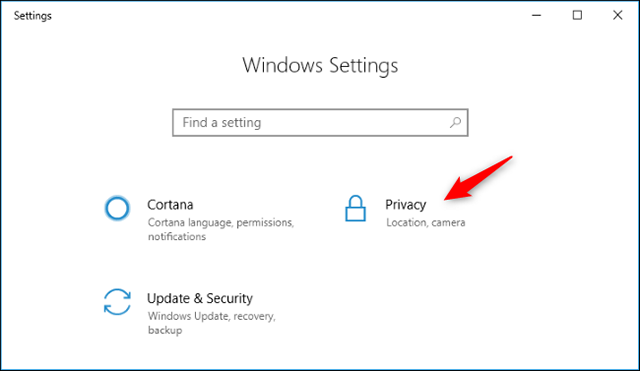Minimize the Settings window
This screenshot has width=640, height=371.
coord(536,16)
